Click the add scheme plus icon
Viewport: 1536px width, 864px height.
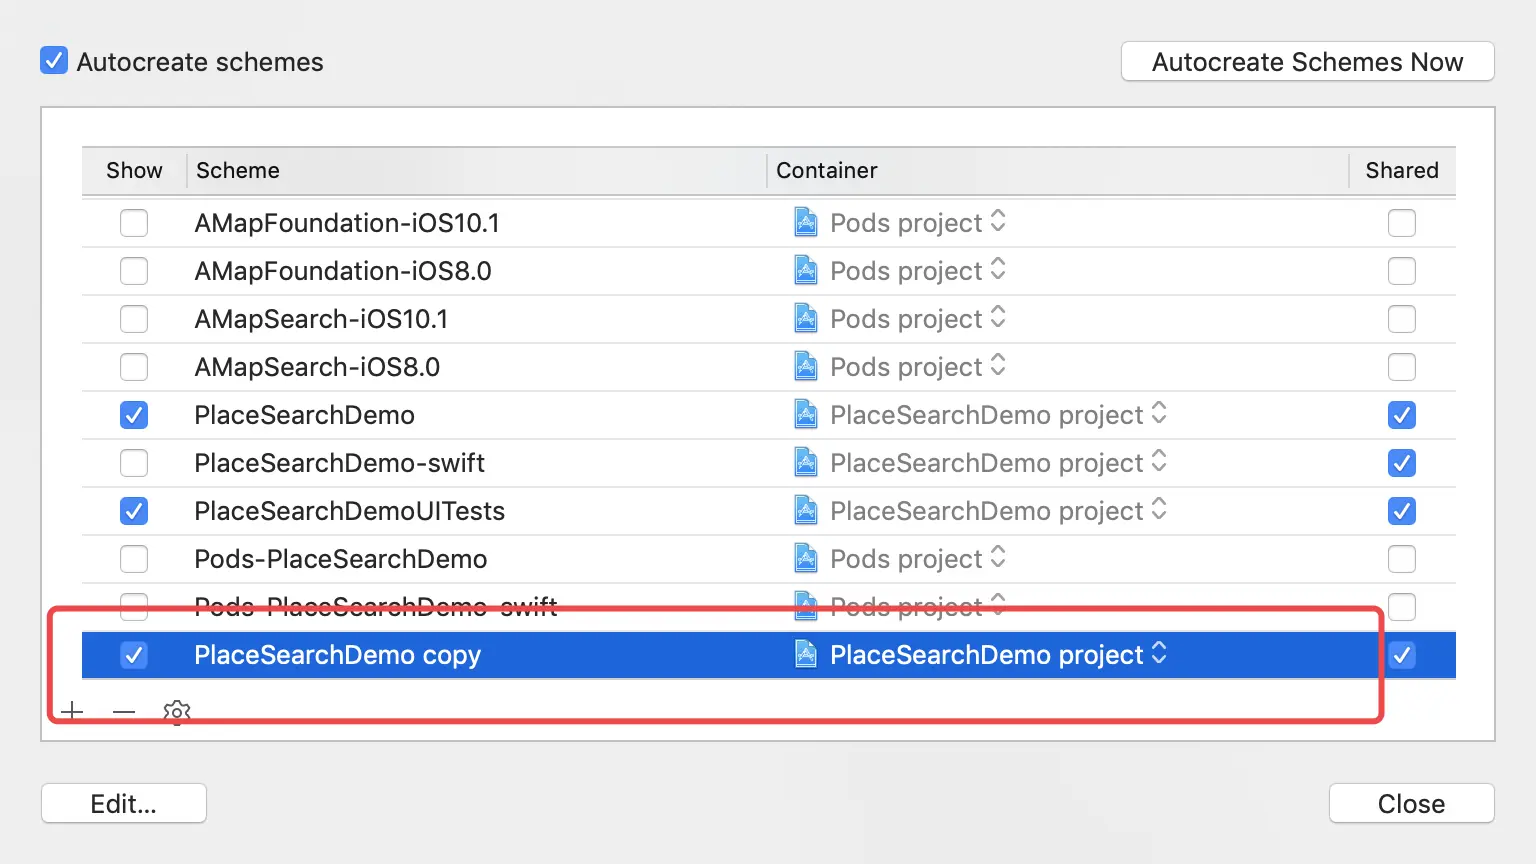(x=72, y=711)
